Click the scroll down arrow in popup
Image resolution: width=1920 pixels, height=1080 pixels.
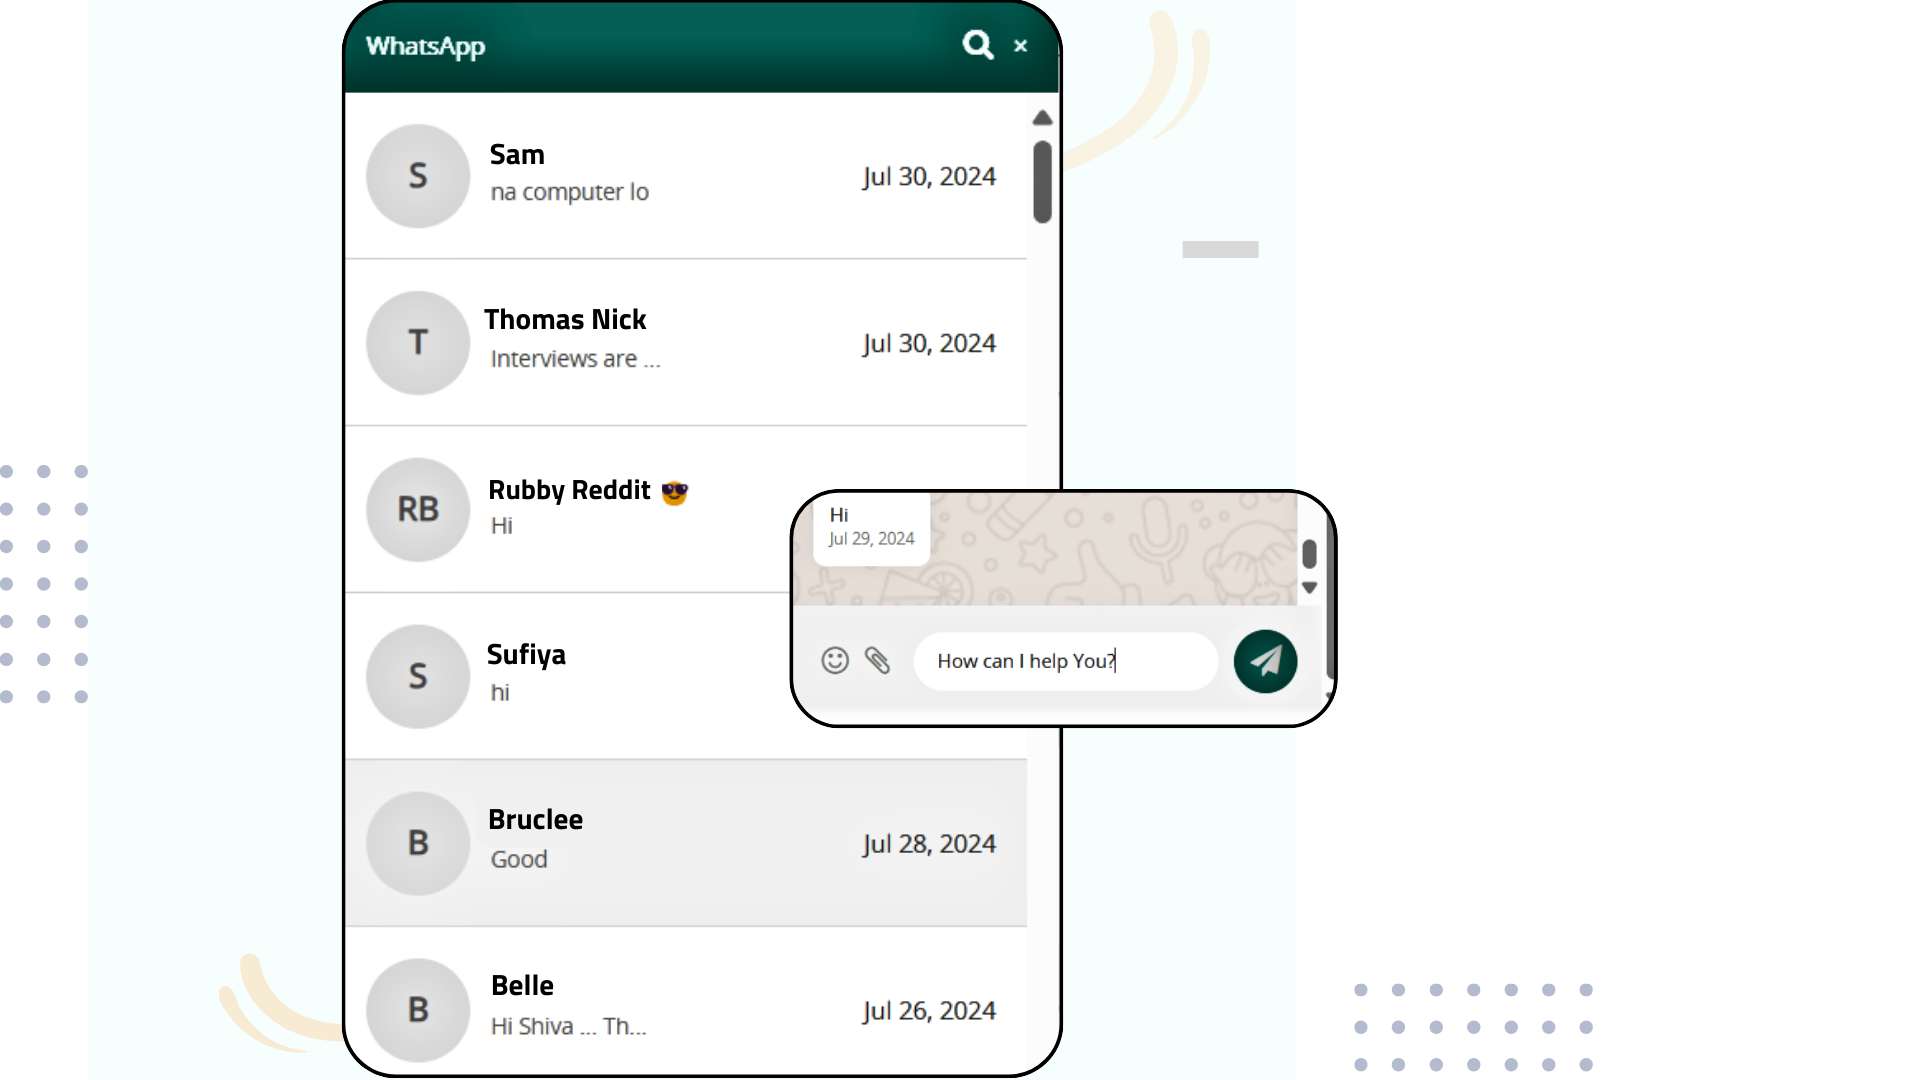coord(1311,587)
